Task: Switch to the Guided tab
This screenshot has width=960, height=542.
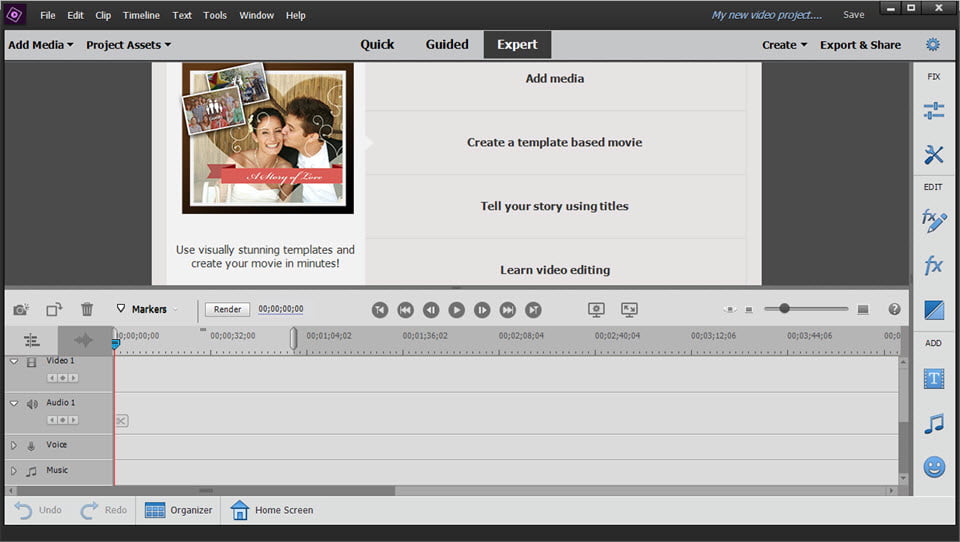Action: (x=447, y=44)
